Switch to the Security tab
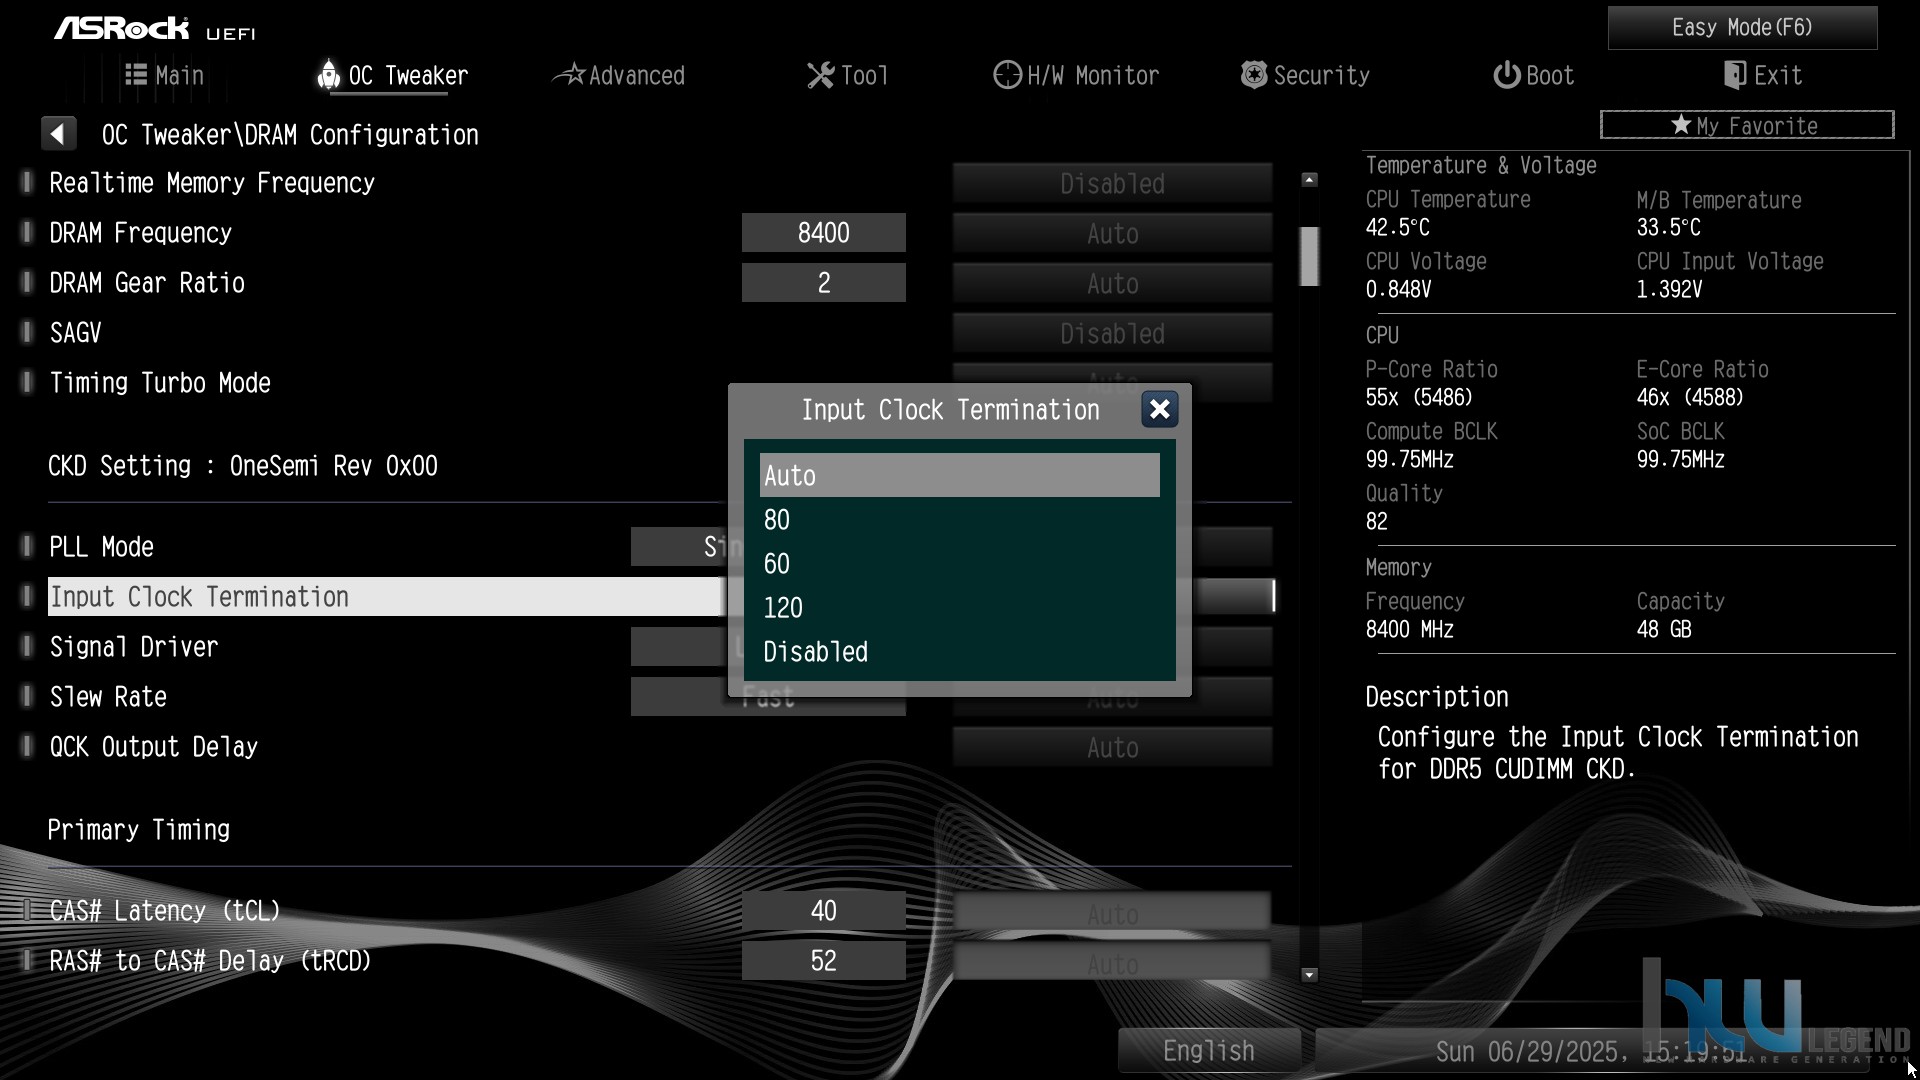The image size is (1920, 1080). [x=1305, y=75]
